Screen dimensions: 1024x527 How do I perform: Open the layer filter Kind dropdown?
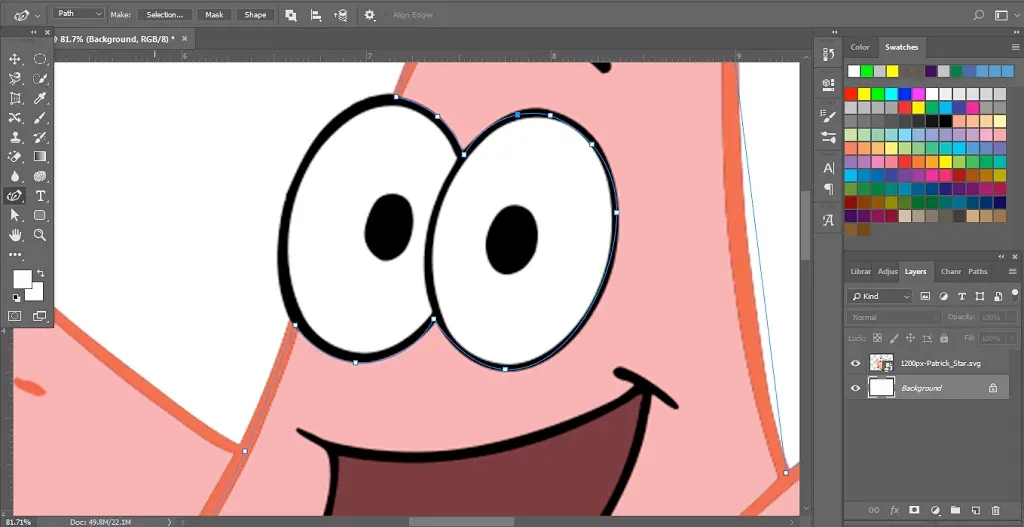879,296
